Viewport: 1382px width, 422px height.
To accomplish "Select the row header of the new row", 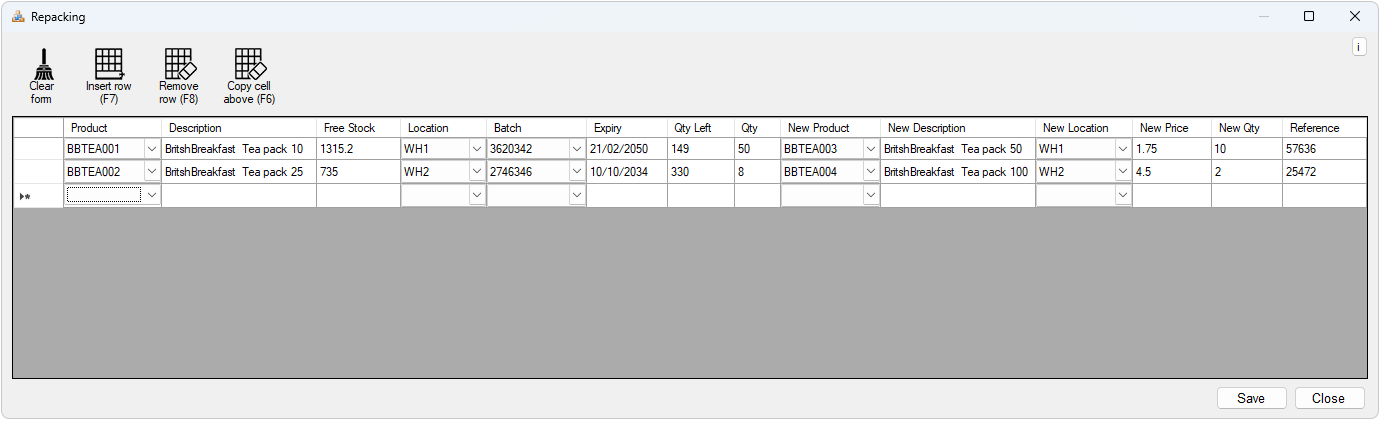I will point(38,196).
